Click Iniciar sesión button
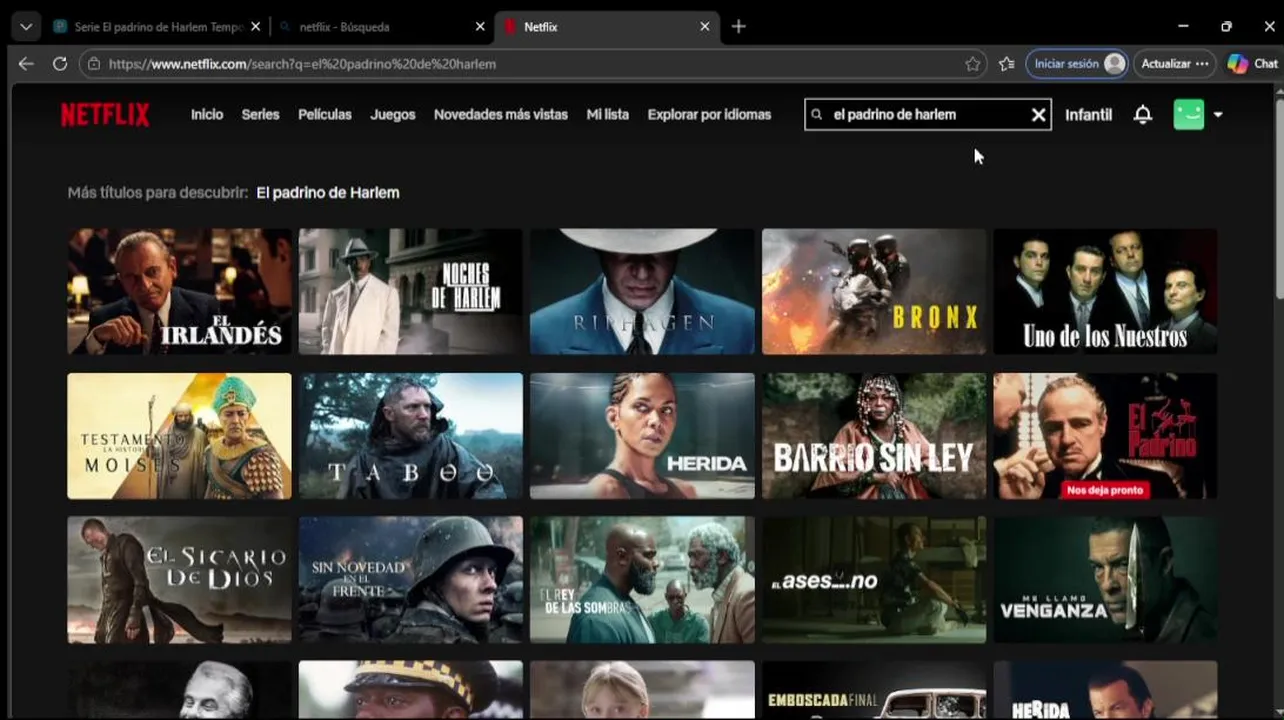 click(x=1077, y=64)
